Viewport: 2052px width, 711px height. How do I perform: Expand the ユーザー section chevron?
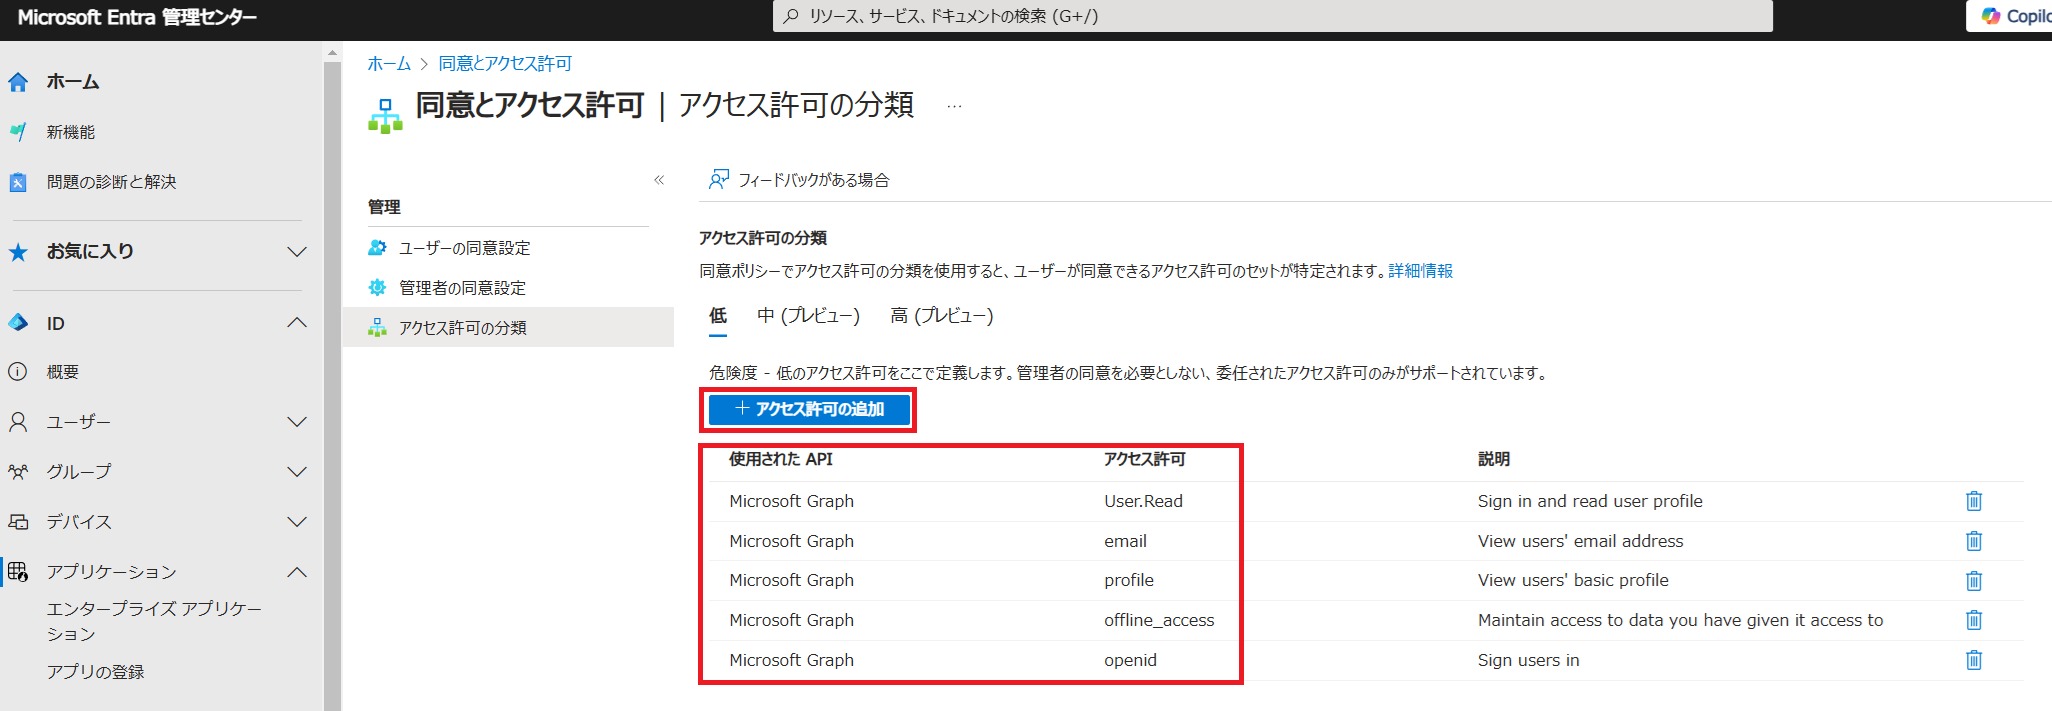[x=297, y=422]
